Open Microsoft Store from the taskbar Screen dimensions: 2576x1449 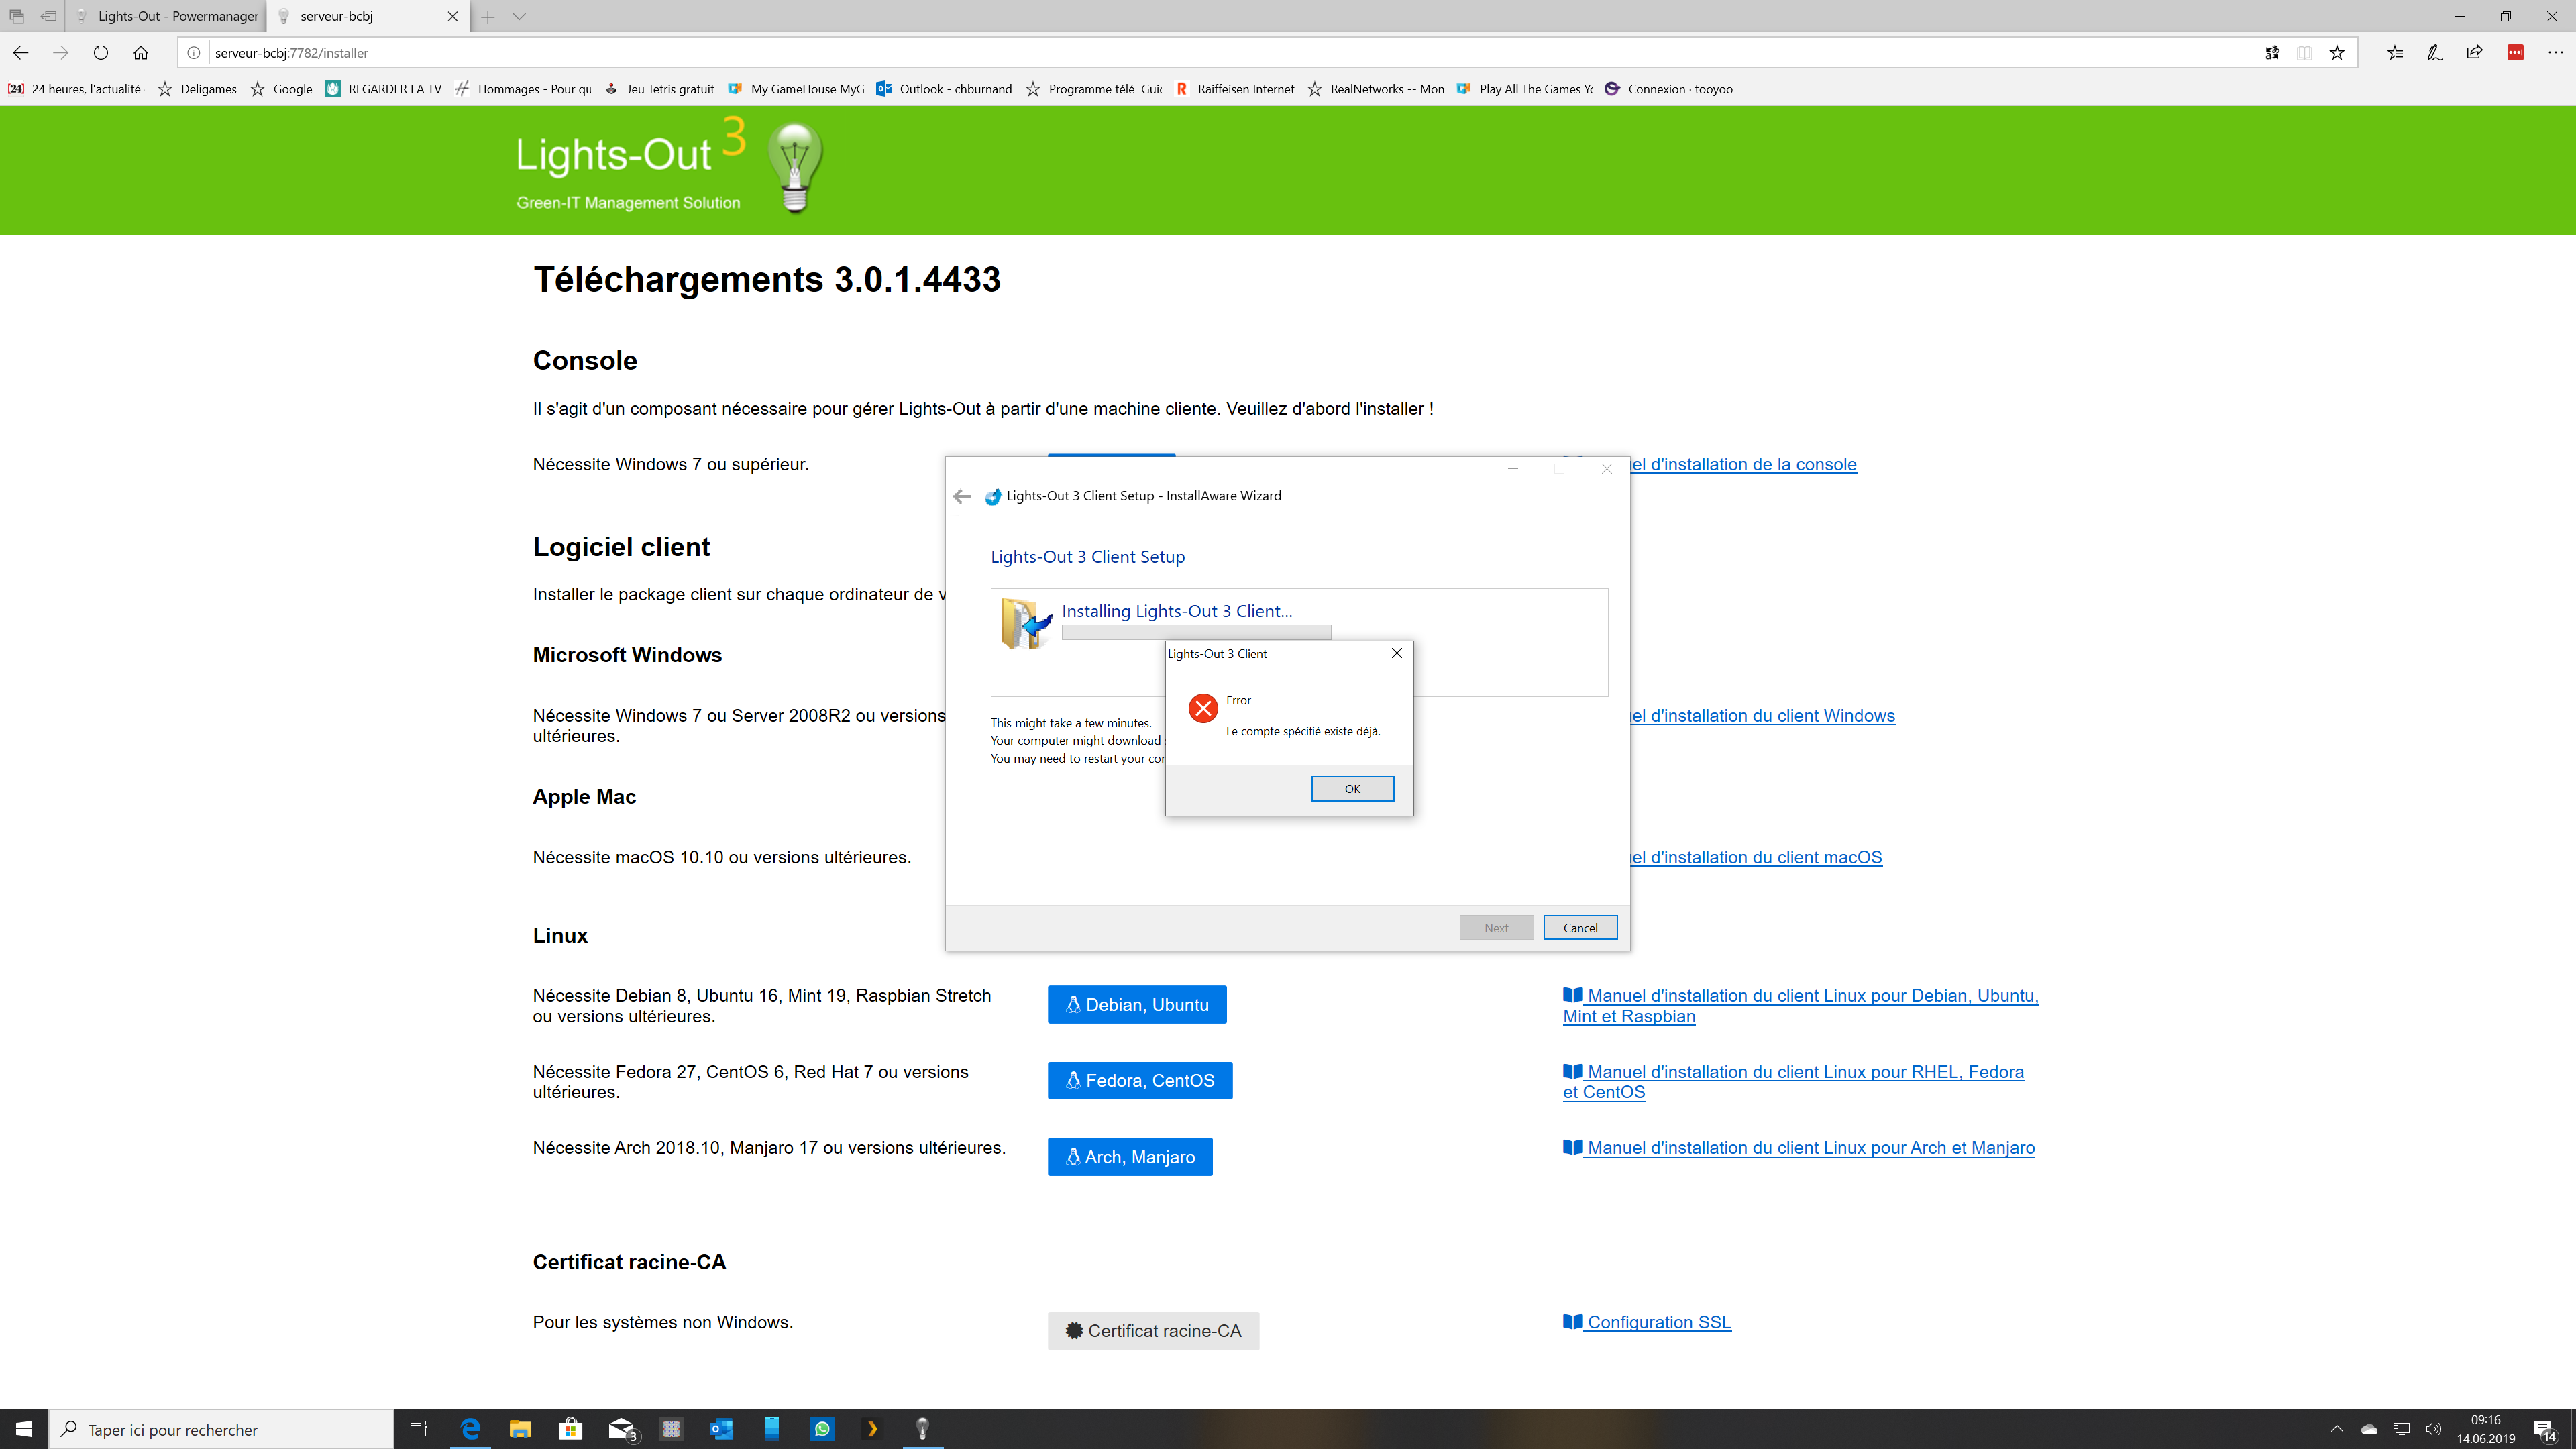pyautogui.click(x=570, y=1429)
